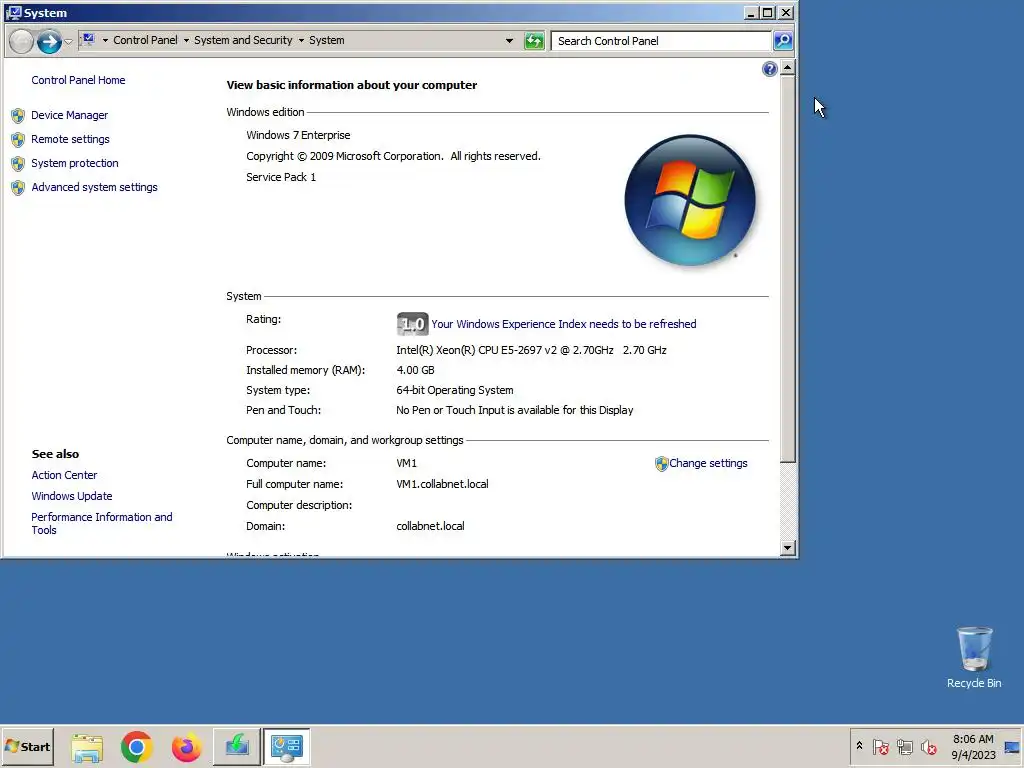Image resolution: width=1024 pixels, height=768 pixels.
Task: Show hidden system tray icons
Action: point(859,746)
